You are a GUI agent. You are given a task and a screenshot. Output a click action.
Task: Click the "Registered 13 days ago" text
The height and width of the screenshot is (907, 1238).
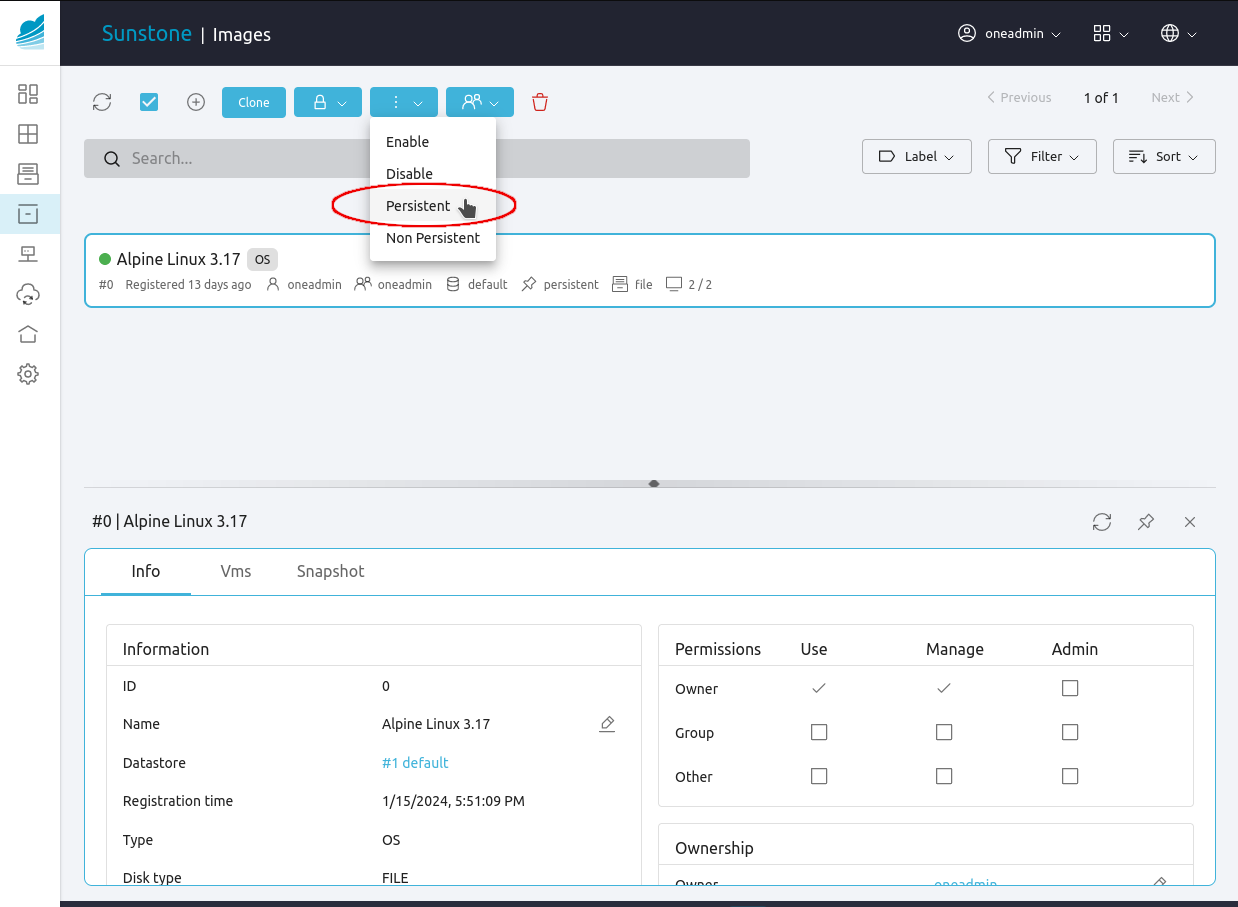point(189,285)
